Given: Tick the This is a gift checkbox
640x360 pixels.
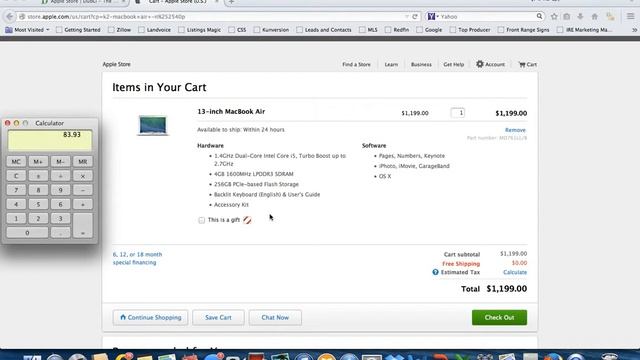Looking at the screenshot, I should click(202, 220).
